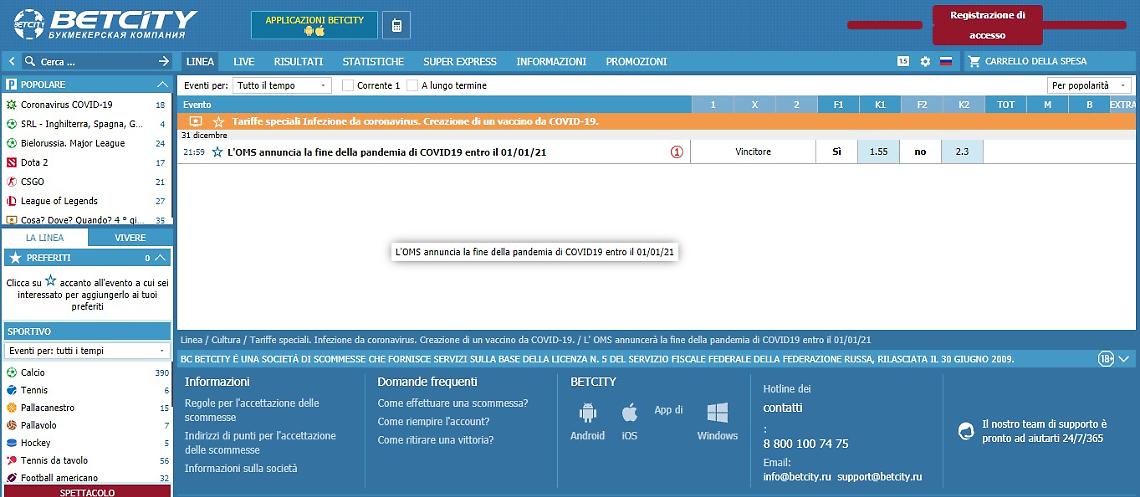The image size is (1140, 497).
Task: Click APPLICAZIONI BETCITY banner button
Action: pyautogui.click(x=314, y=25)
